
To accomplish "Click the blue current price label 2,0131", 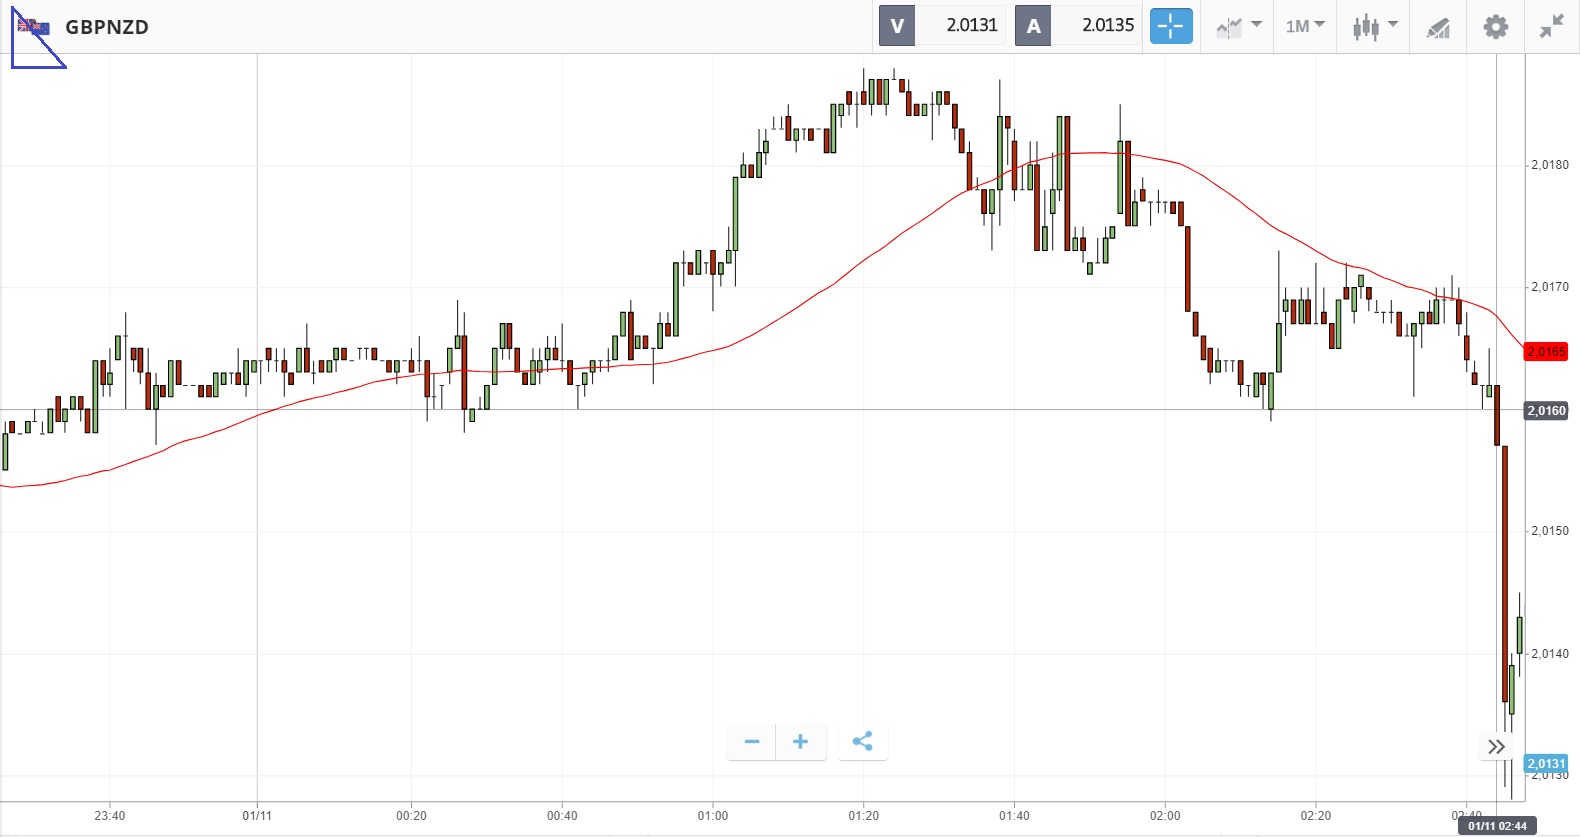I will [x=1546, y=764].
